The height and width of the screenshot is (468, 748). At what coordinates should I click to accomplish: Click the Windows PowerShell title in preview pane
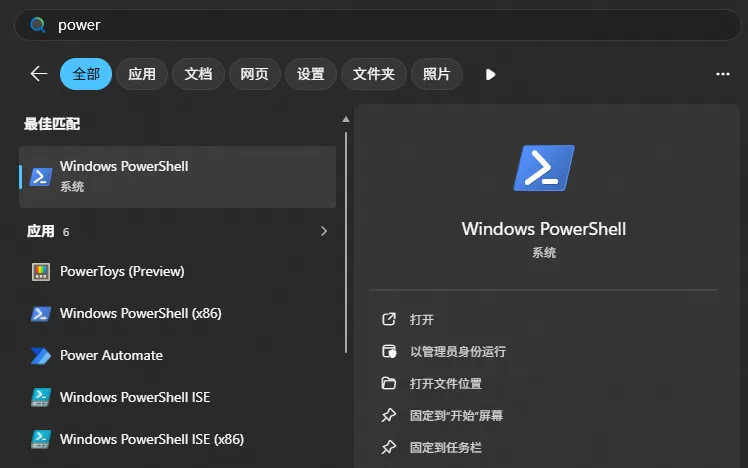[x=544, y=229]
